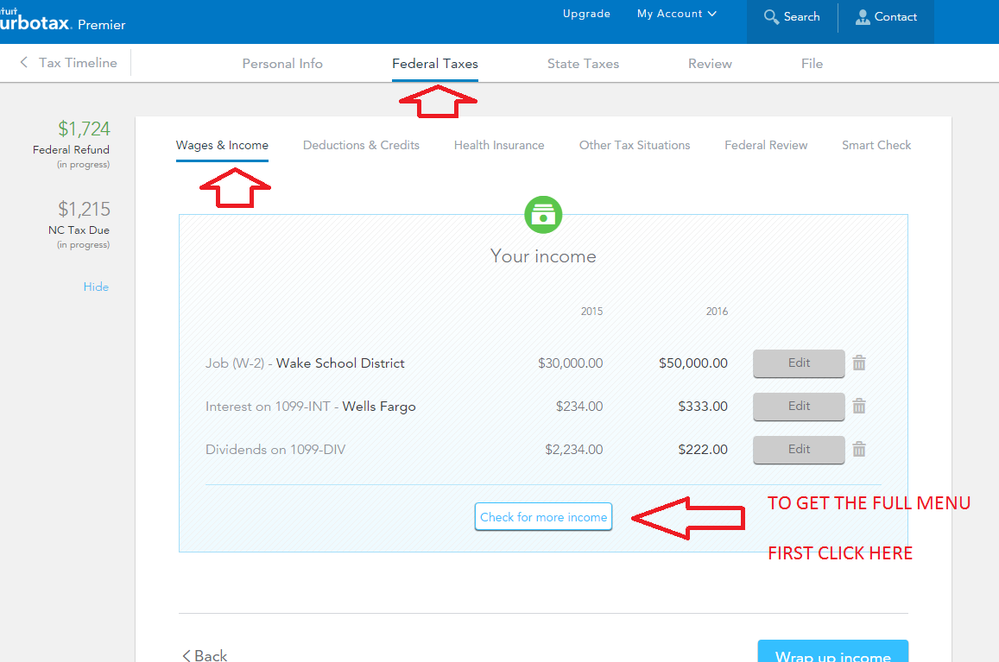Select the Health Insurance sub-tab
Screen dimensions: 999x662
coord(499,145)
